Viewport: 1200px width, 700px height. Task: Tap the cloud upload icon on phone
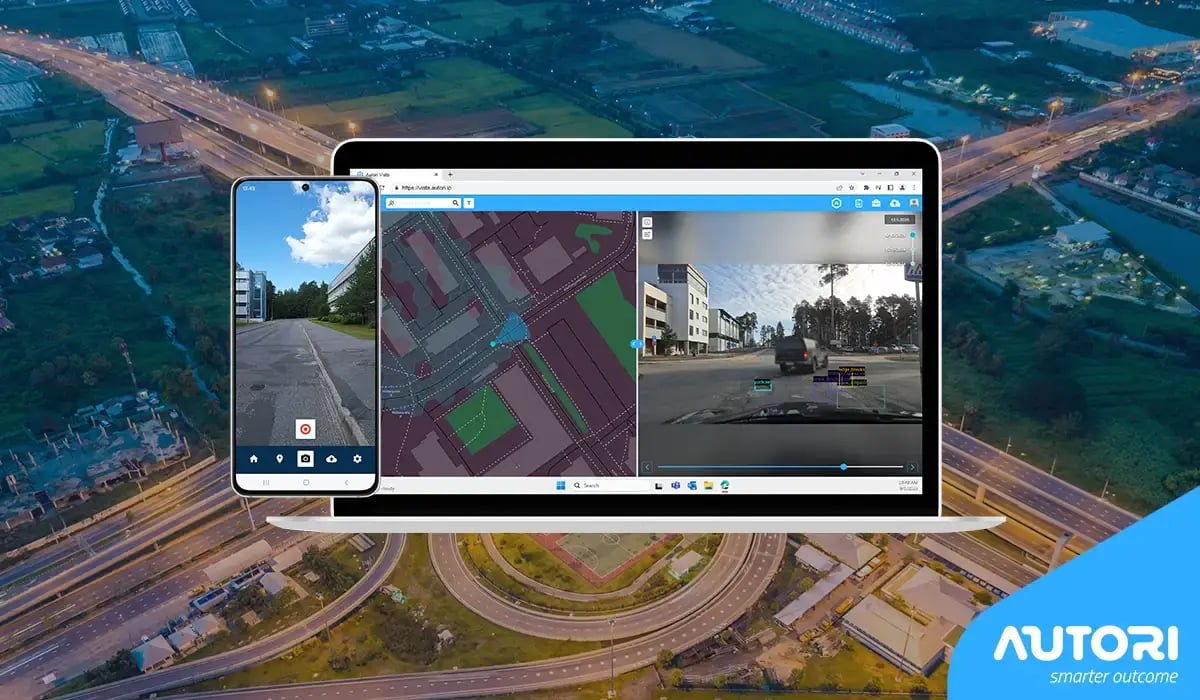[331, 458]
